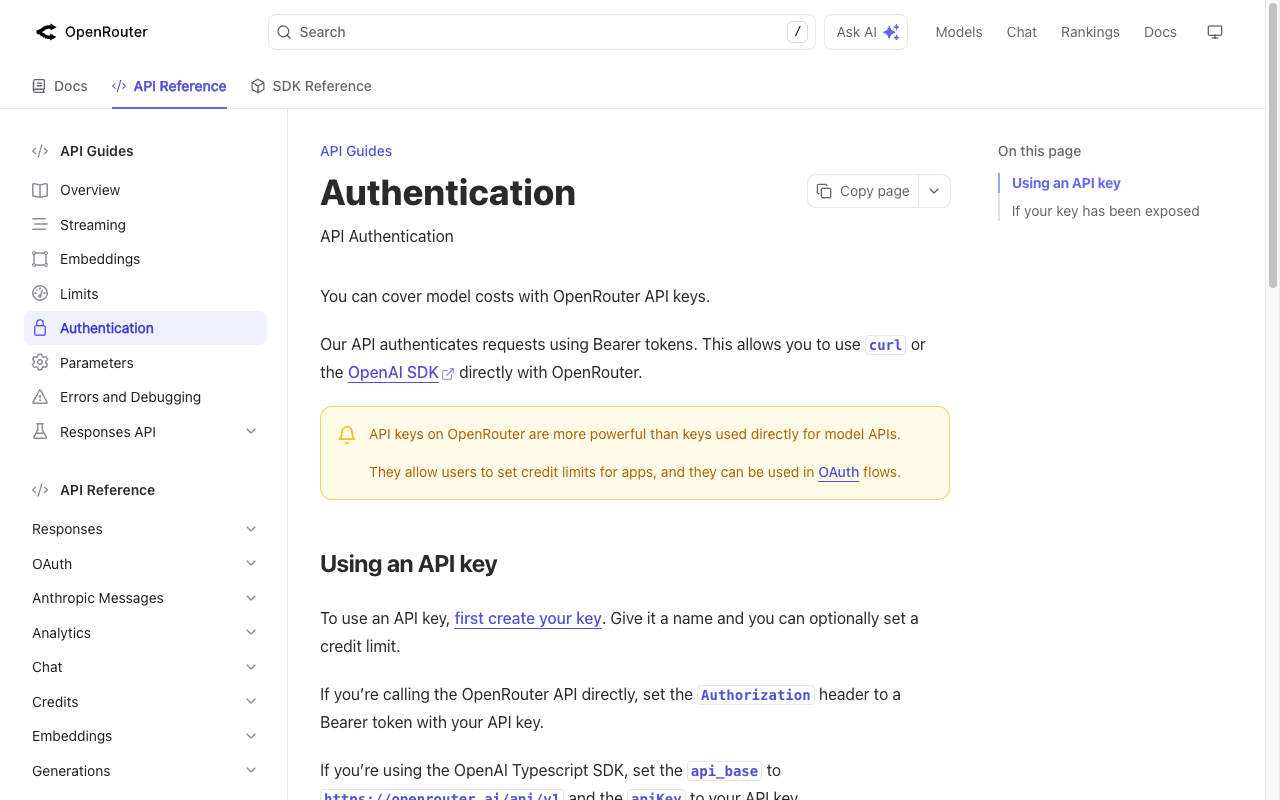
Task: Expand the OAuth sidebar section
Action: [x=251, y=563]
